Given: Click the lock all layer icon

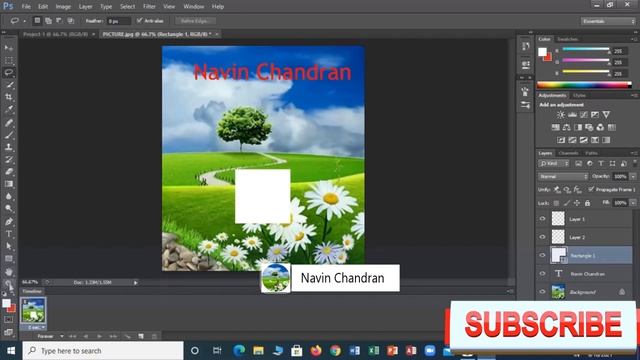Looking at the screenshot, I should [x=587, y=203].
